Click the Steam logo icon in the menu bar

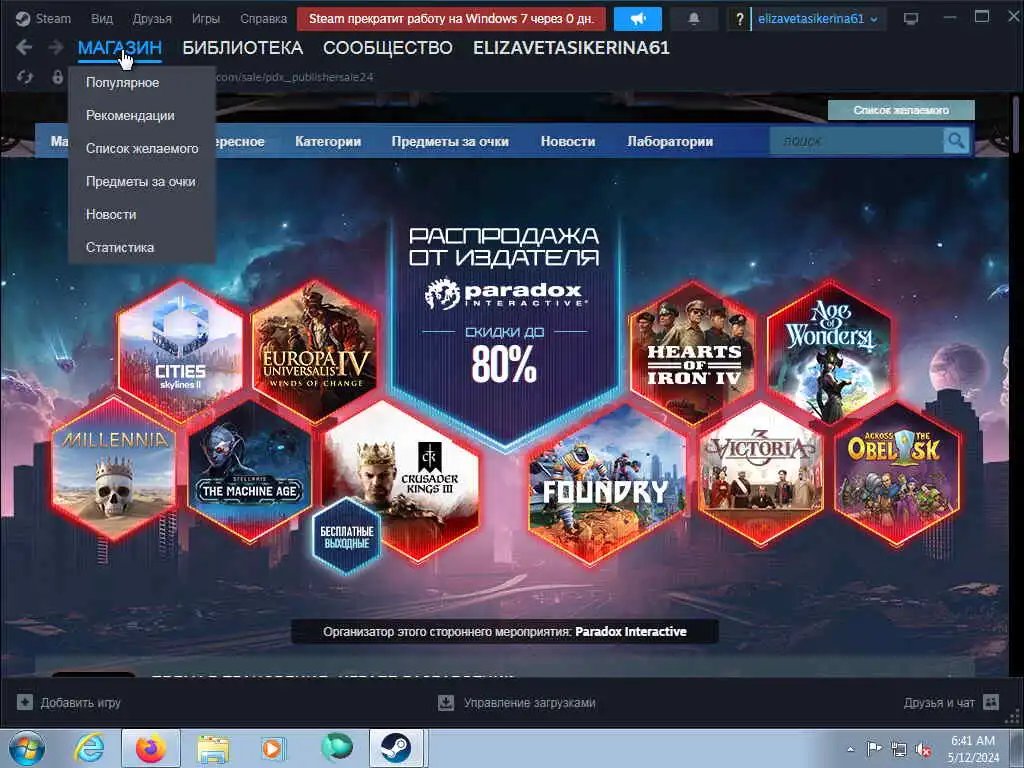pos(23,18)
